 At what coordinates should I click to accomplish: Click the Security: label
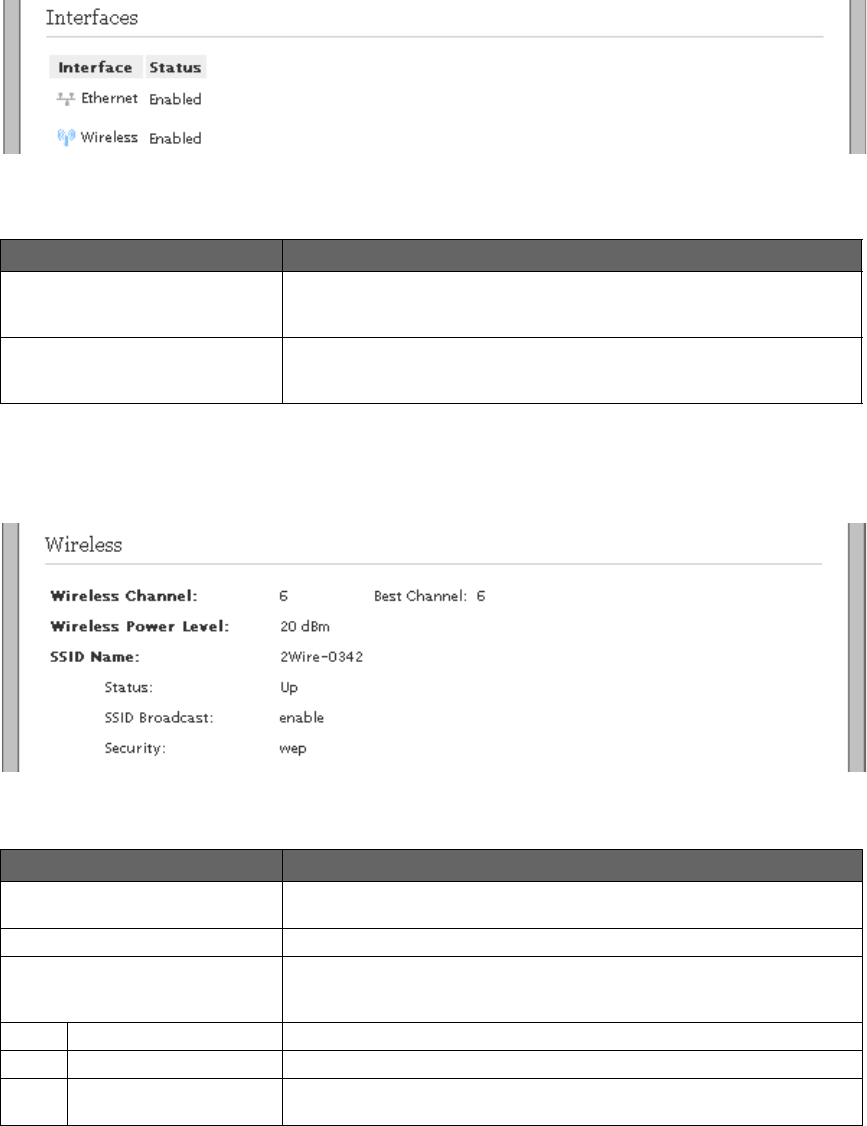point(135,748)
